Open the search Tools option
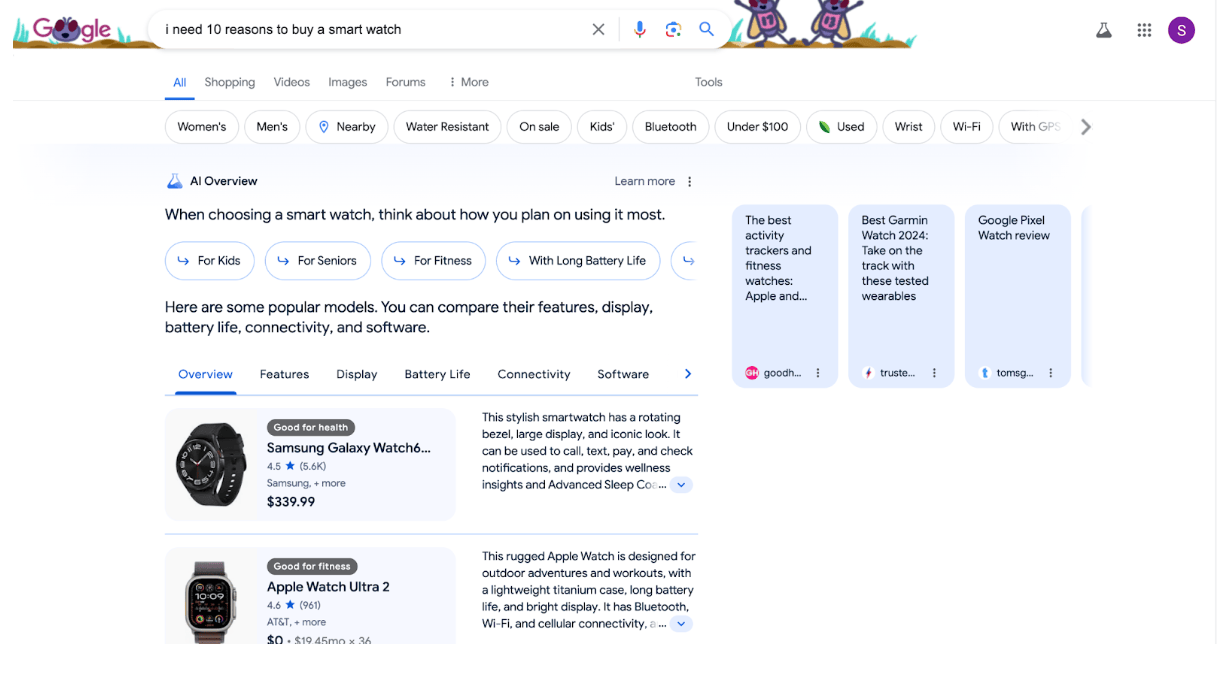 click(x=709, y=82)
